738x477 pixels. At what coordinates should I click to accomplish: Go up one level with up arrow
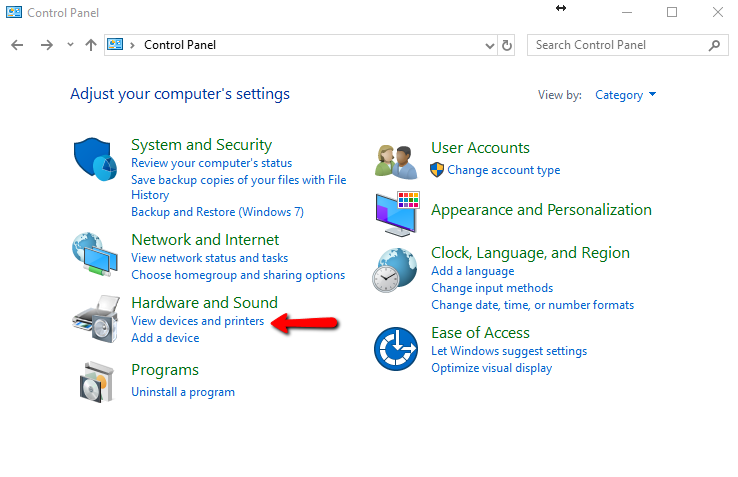click(91, 45)
